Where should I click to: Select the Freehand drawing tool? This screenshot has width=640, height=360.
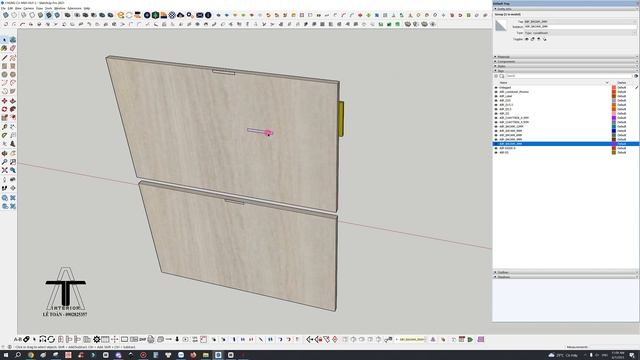click(x=13, y=58)
